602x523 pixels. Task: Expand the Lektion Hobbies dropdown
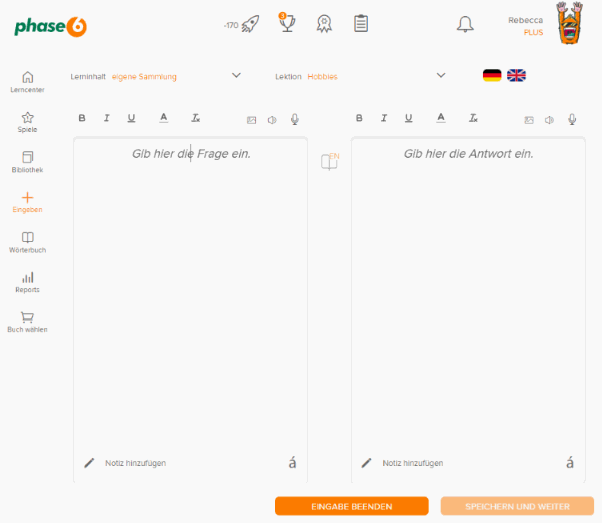tap(440, 75)
